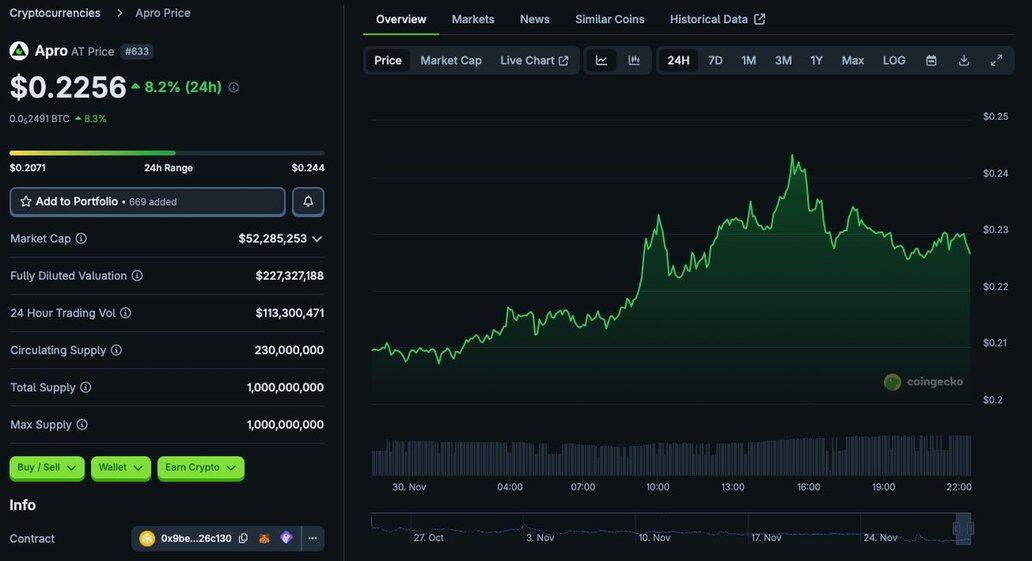Image resolution: width=1032 pixels, height=561 pixels.
Task: Open the Wallet dropdown
Action: pyautogui.click(x=121, y=467)
